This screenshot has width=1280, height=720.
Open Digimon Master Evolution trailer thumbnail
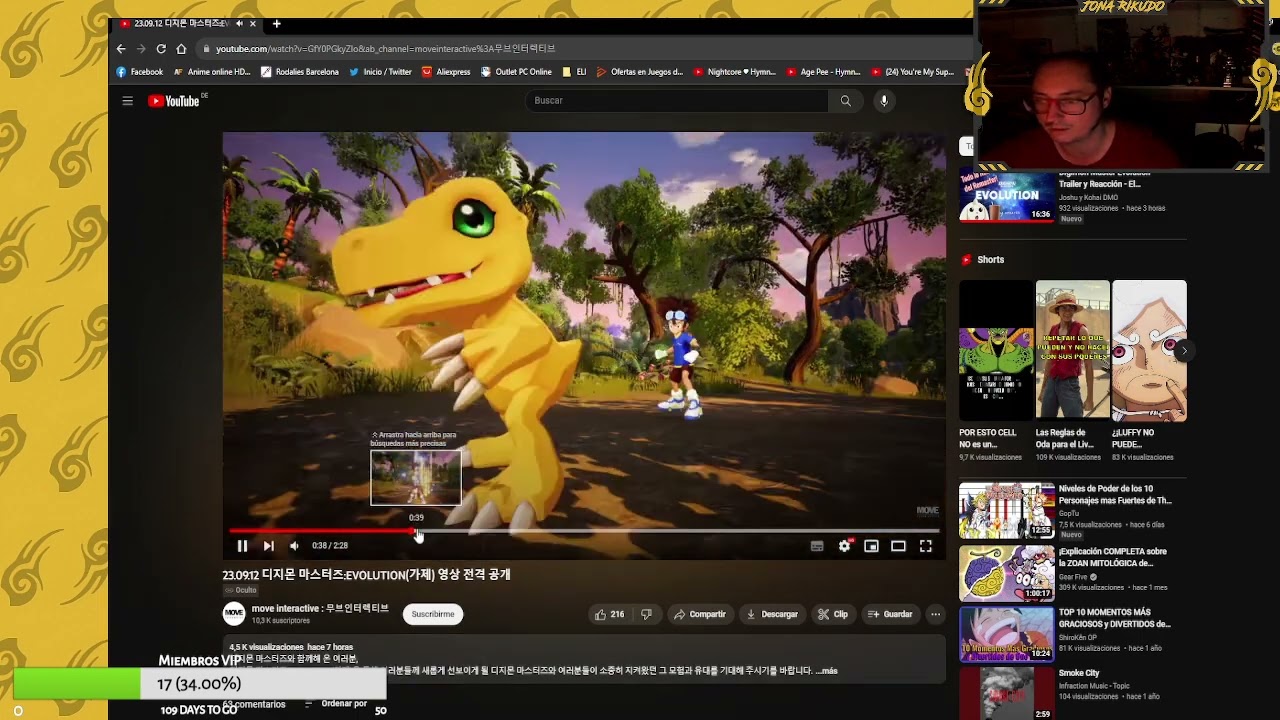1006,196
